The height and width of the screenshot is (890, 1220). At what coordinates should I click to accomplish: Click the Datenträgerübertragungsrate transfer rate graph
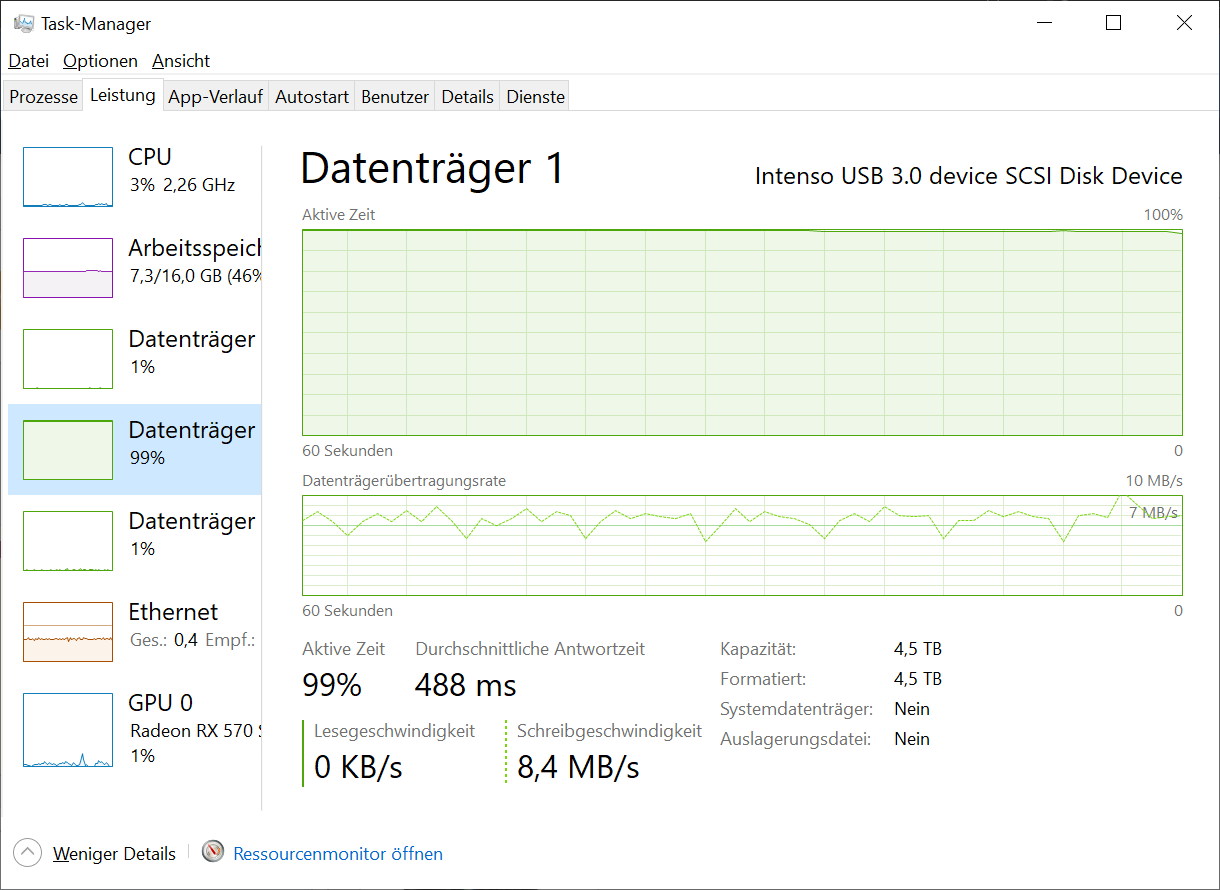point(742,545)
